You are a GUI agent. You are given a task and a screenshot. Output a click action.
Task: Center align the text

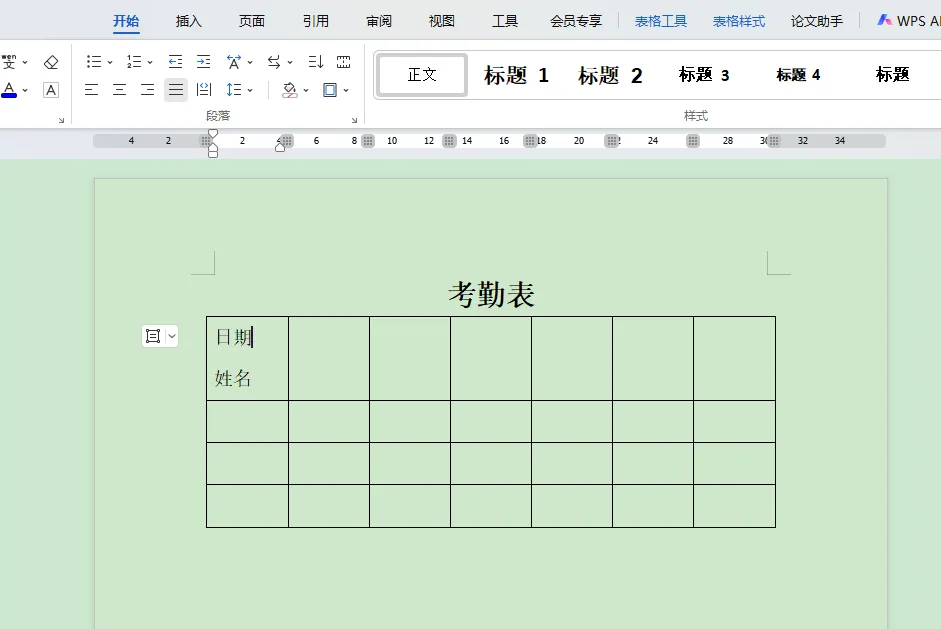119,90
